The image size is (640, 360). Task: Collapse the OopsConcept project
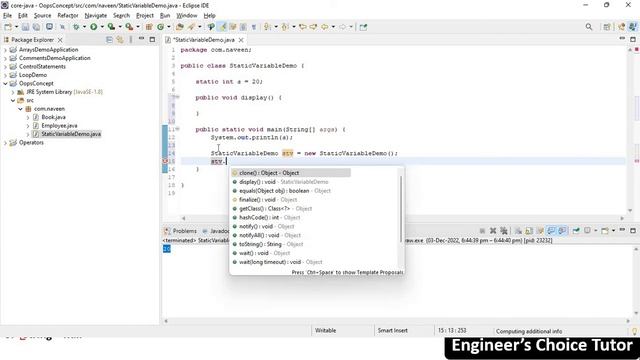(5, 84)
